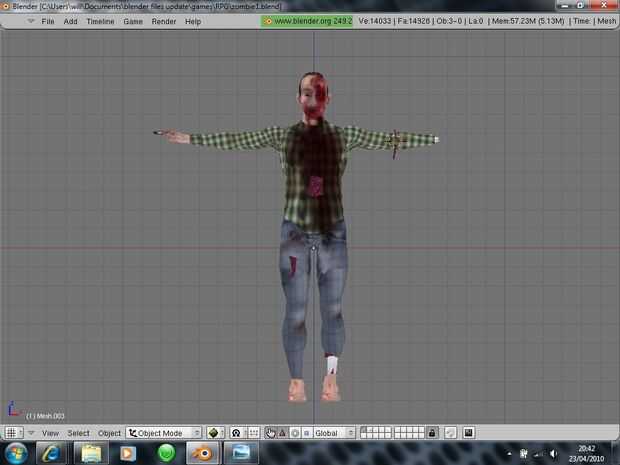Click Select in the 3D view header
The width and height of the screenshot is (620, 465).
(78, 433)
